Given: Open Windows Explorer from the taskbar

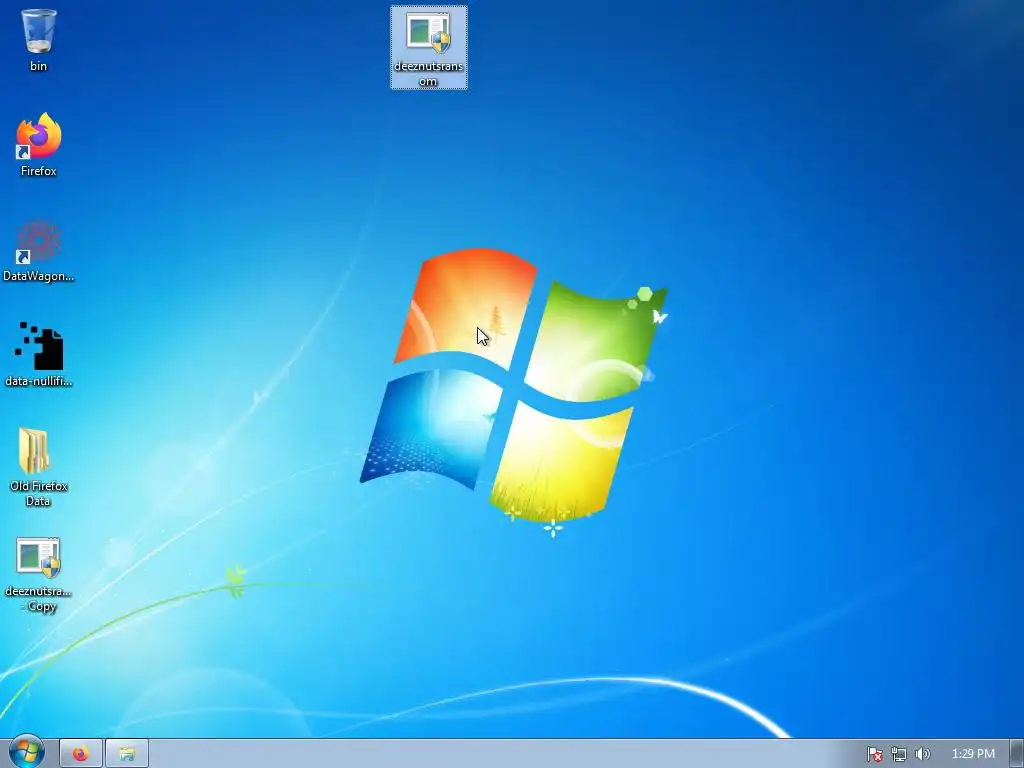Looking at the screenshot, I should pos(127,754).
